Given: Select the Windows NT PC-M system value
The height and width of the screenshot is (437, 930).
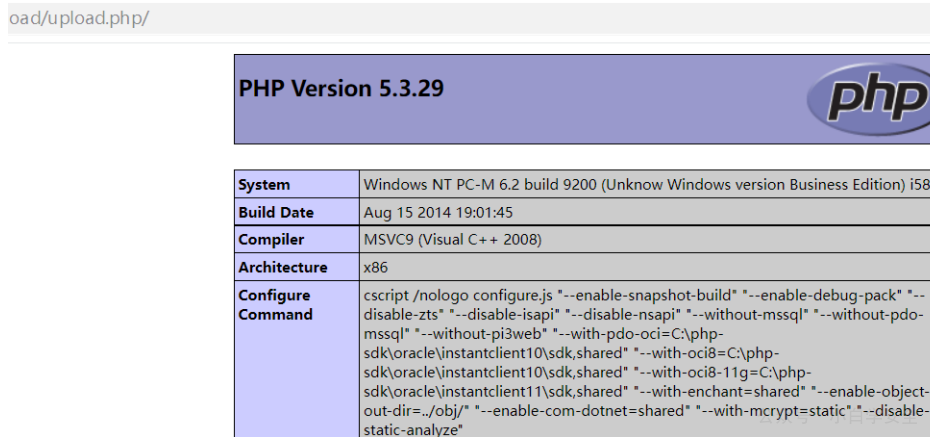Looking at the screenshot, I should 646,184.
